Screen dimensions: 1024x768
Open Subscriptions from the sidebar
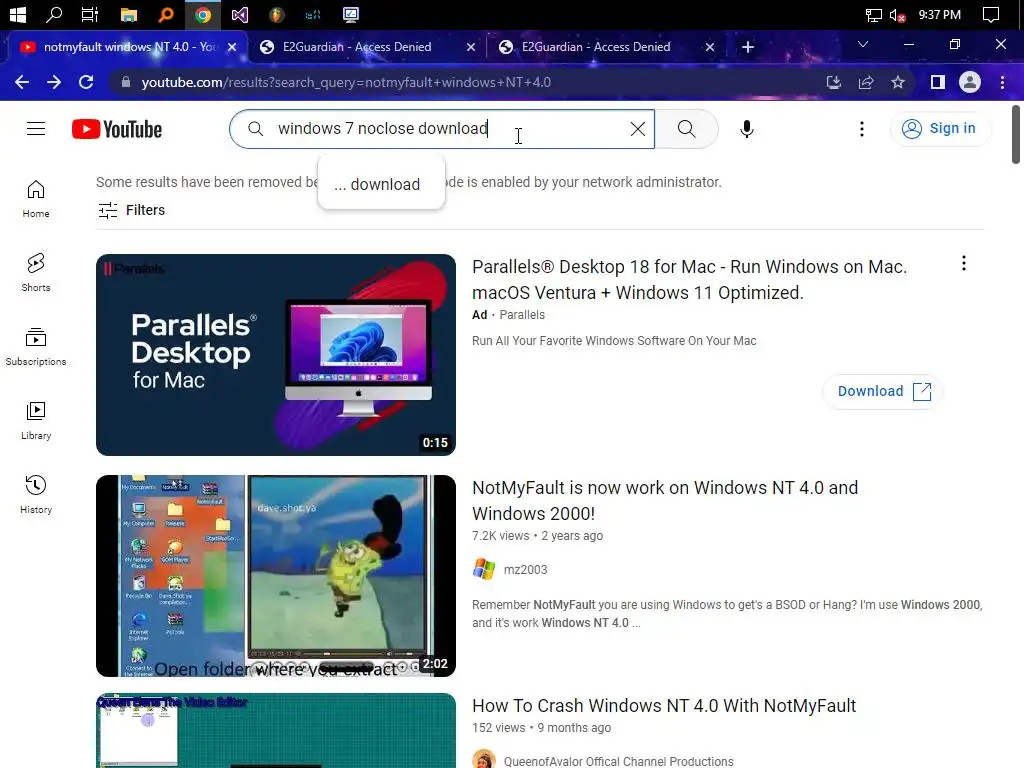click(x=36, y=347)
